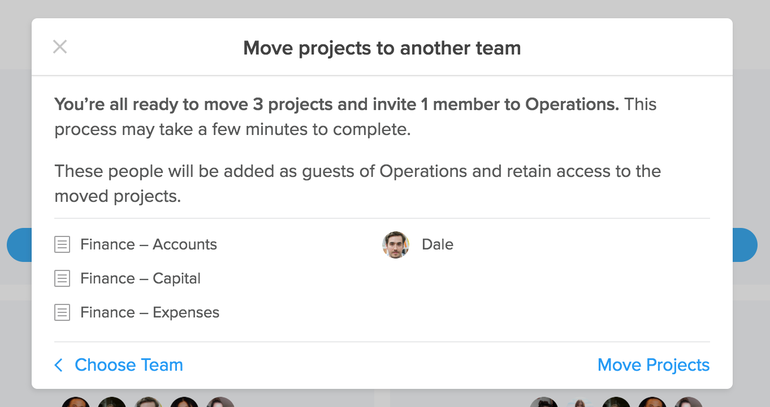Viewport: 770px width, 407px height.
Task: Click leftmost avatar in bottom-left member row
Action: (x=76, y=402)
